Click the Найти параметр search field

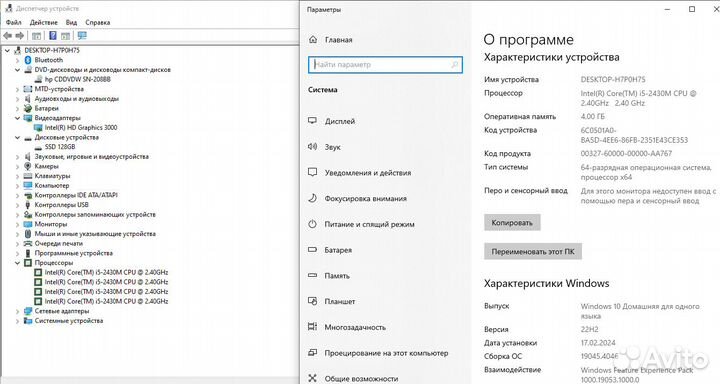385,65
